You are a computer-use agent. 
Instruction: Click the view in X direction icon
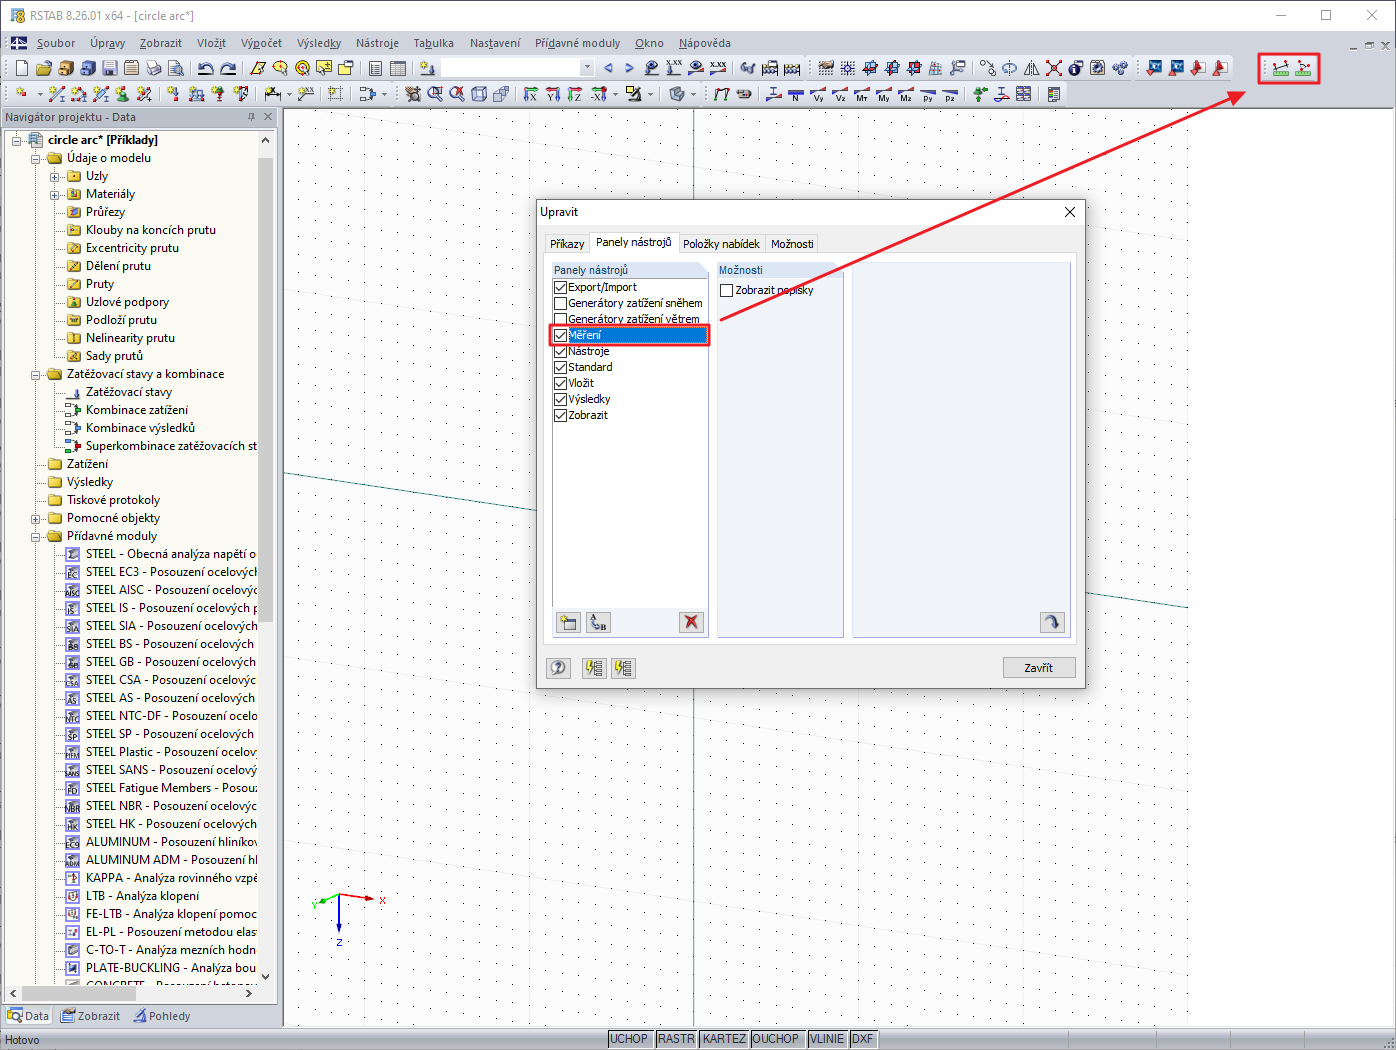(x=531, y=94)
